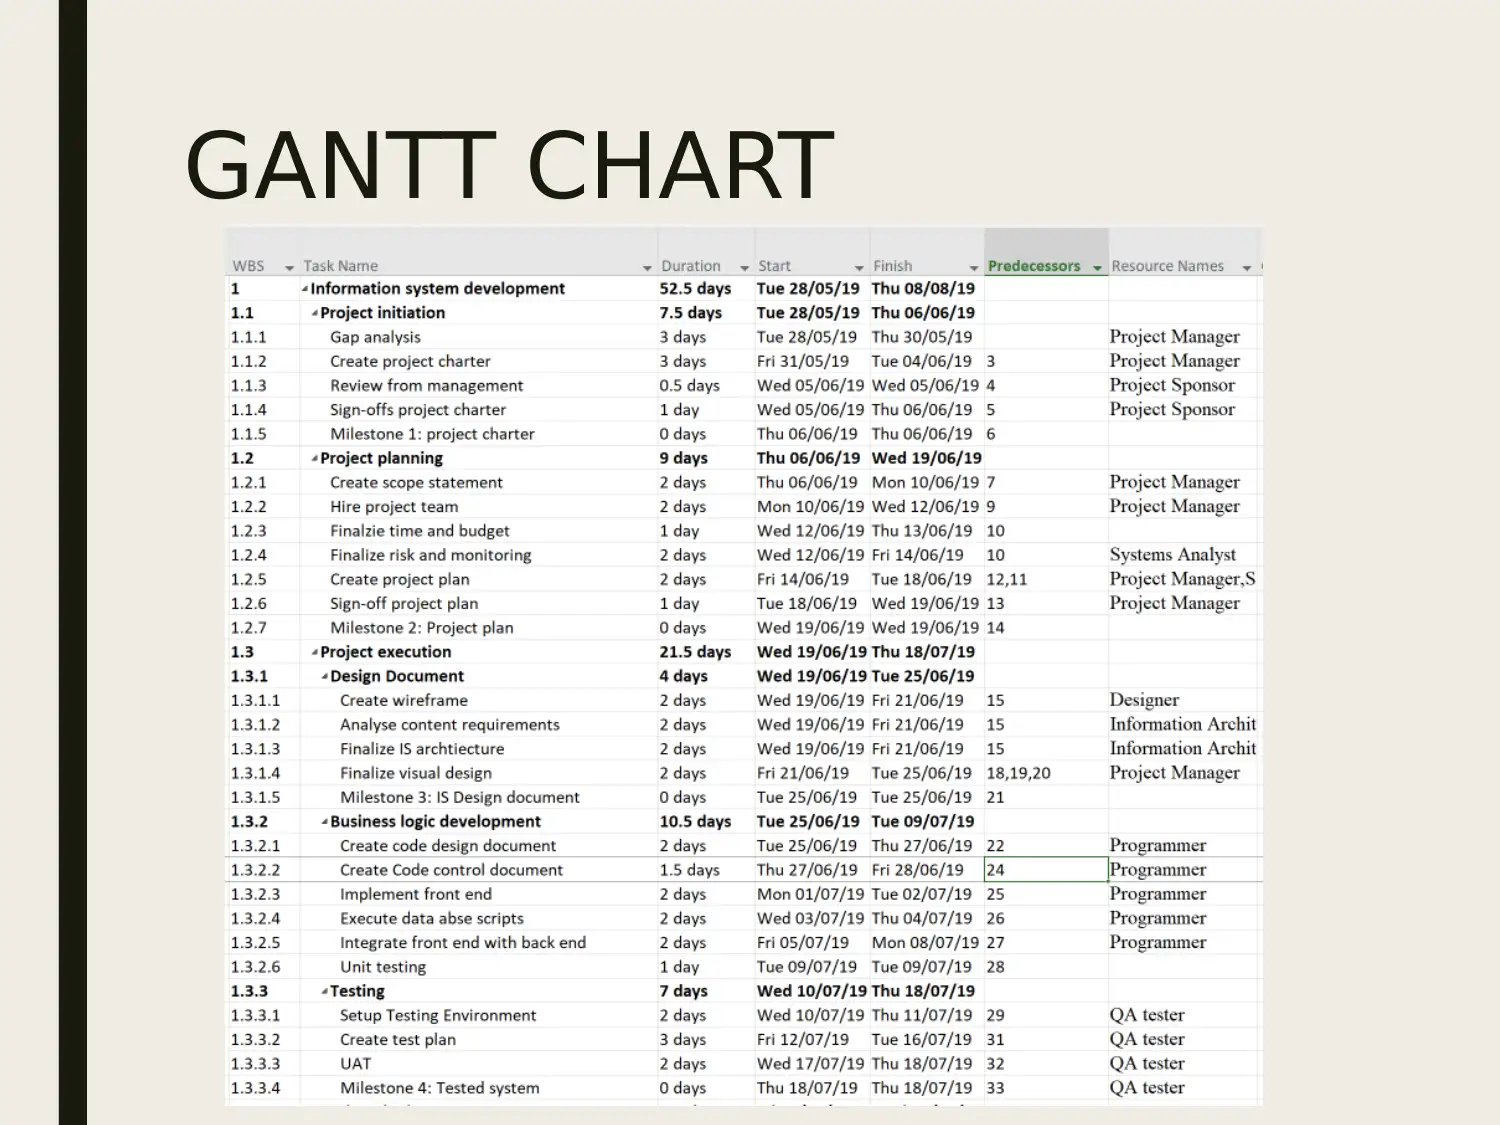Select the Create wireframe task
Image resolution: width=1500 pixels, height=1125 pixels.
404,700
